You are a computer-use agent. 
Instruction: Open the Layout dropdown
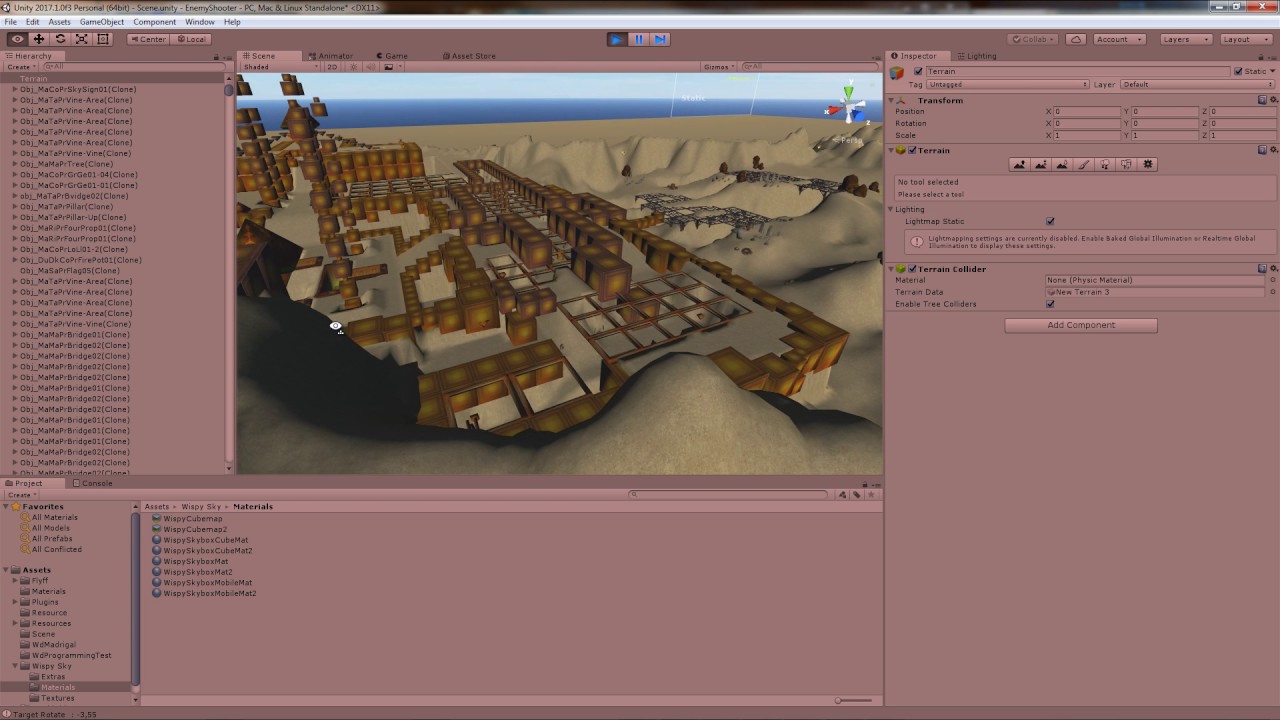pos(1245,39)
